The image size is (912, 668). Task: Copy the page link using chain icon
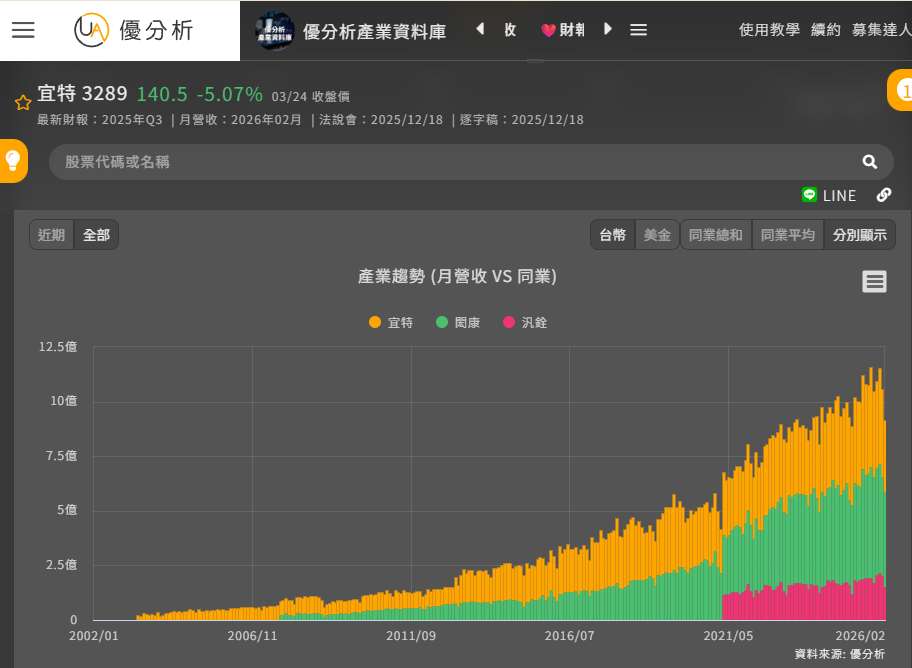coord(884,195)
